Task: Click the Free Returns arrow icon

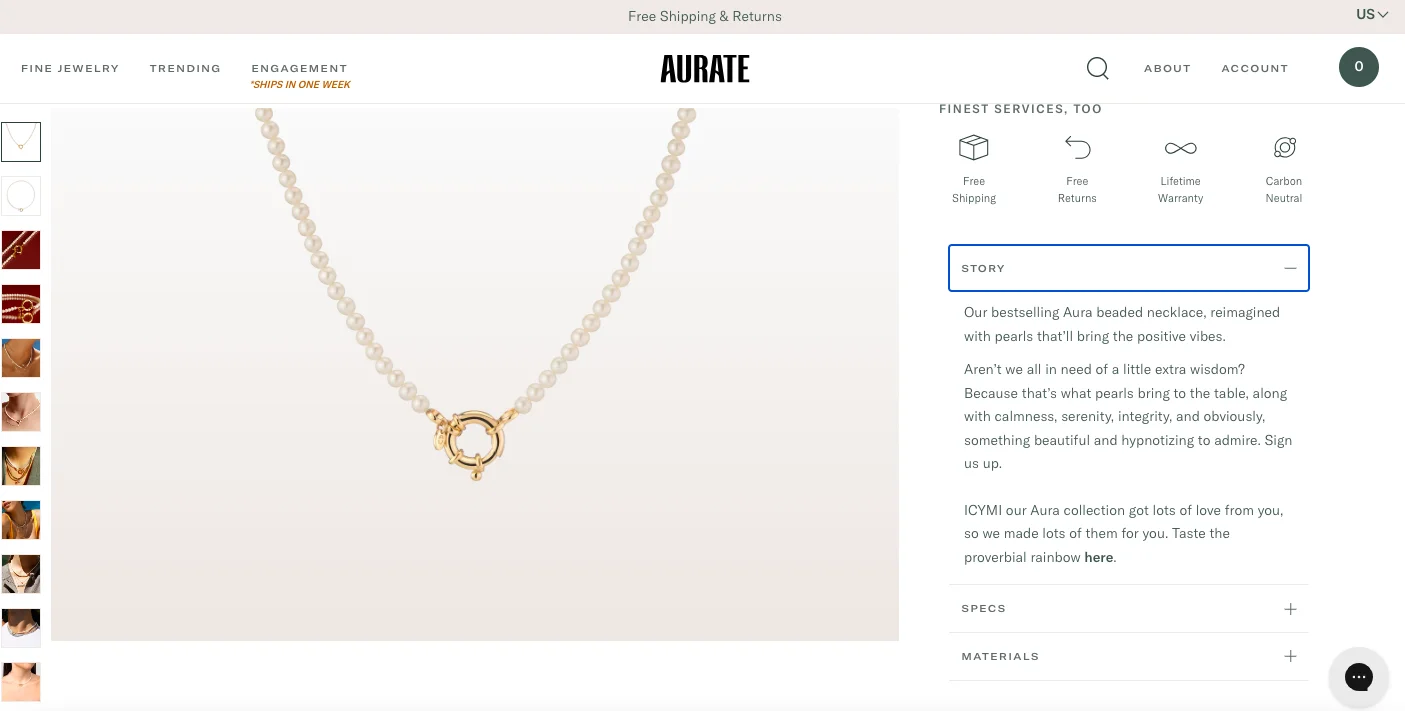Action: pyautogui.click(x=1077, y=147)
